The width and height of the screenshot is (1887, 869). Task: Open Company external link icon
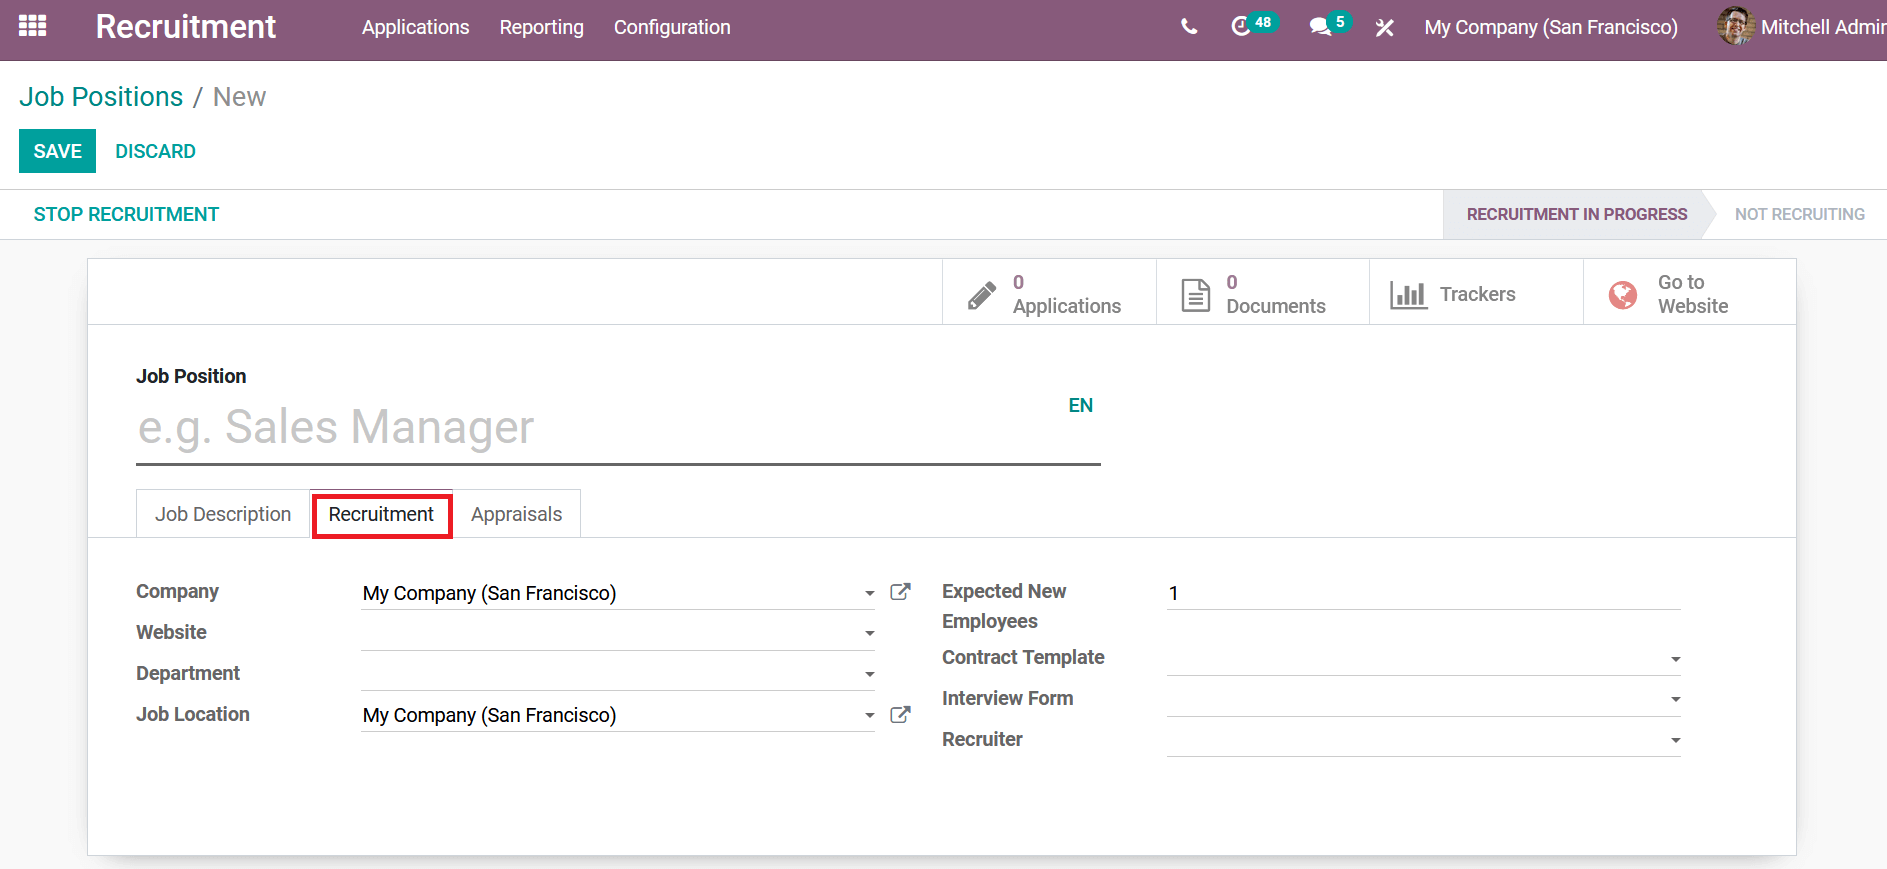900,592
